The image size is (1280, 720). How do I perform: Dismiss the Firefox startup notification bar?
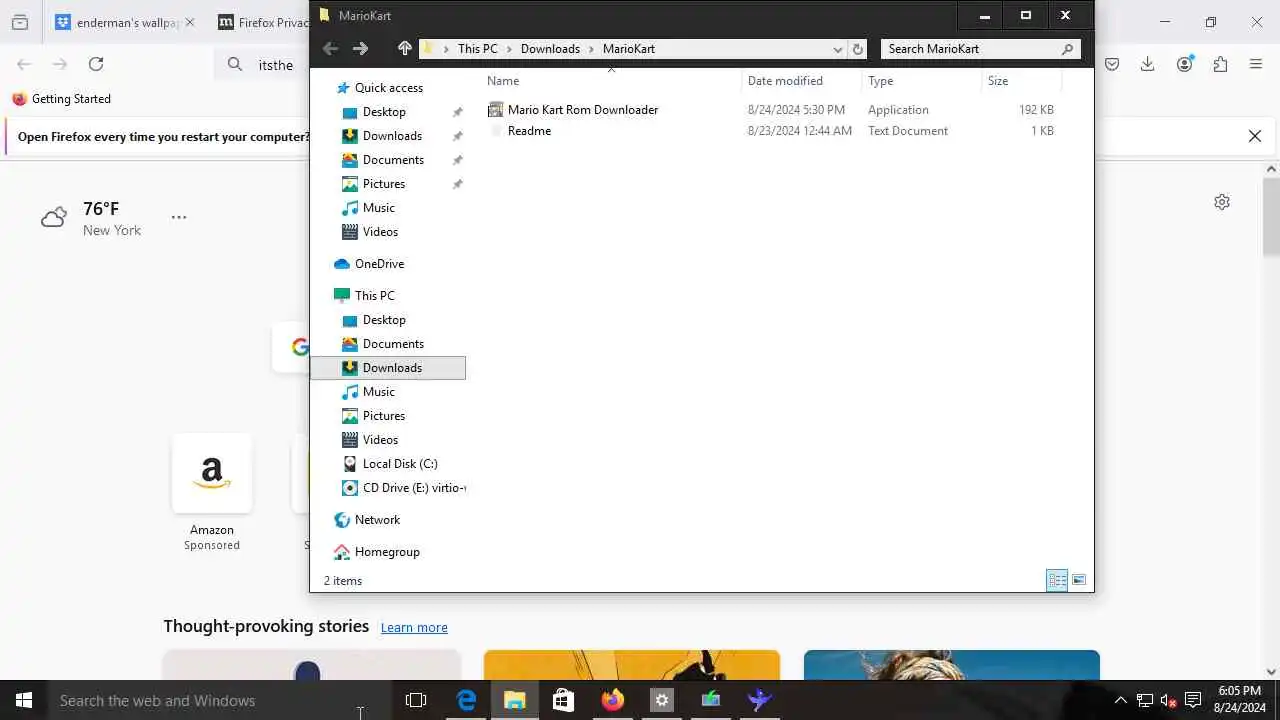pos(1255,136)
